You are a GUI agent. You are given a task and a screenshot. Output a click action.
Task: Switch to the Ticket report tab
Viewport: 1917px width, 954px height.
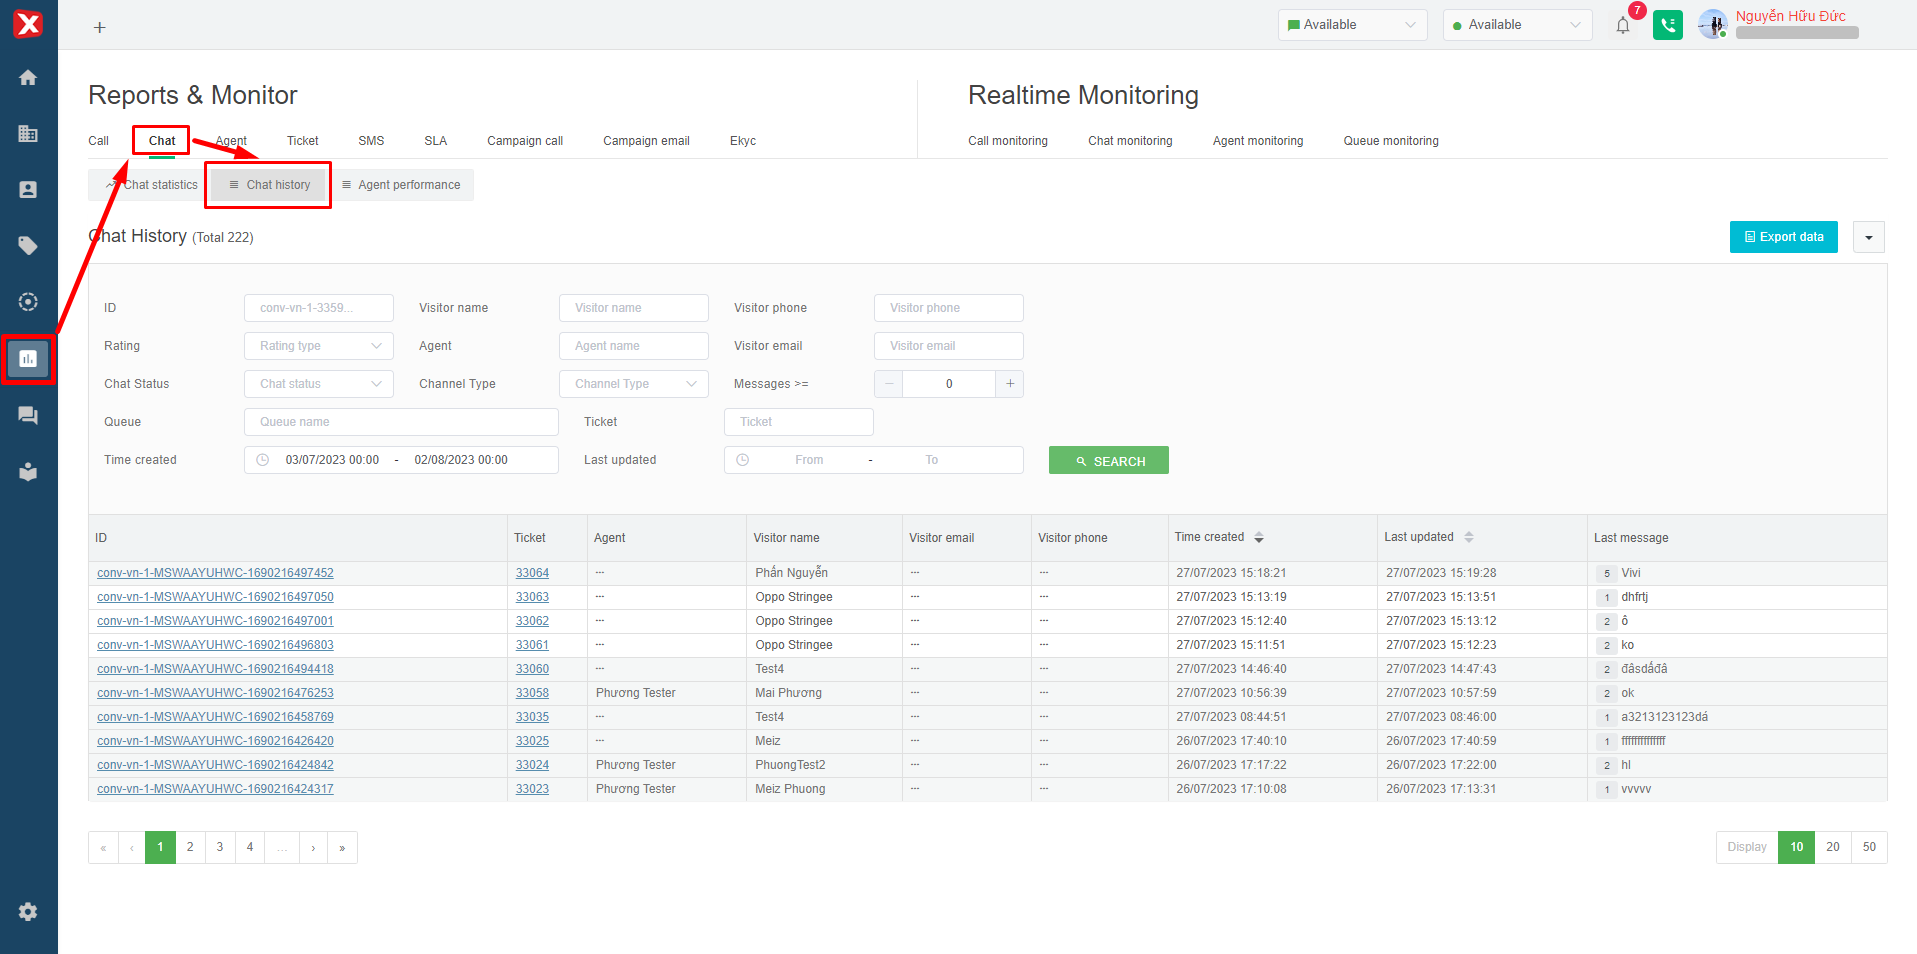point(302,141)
